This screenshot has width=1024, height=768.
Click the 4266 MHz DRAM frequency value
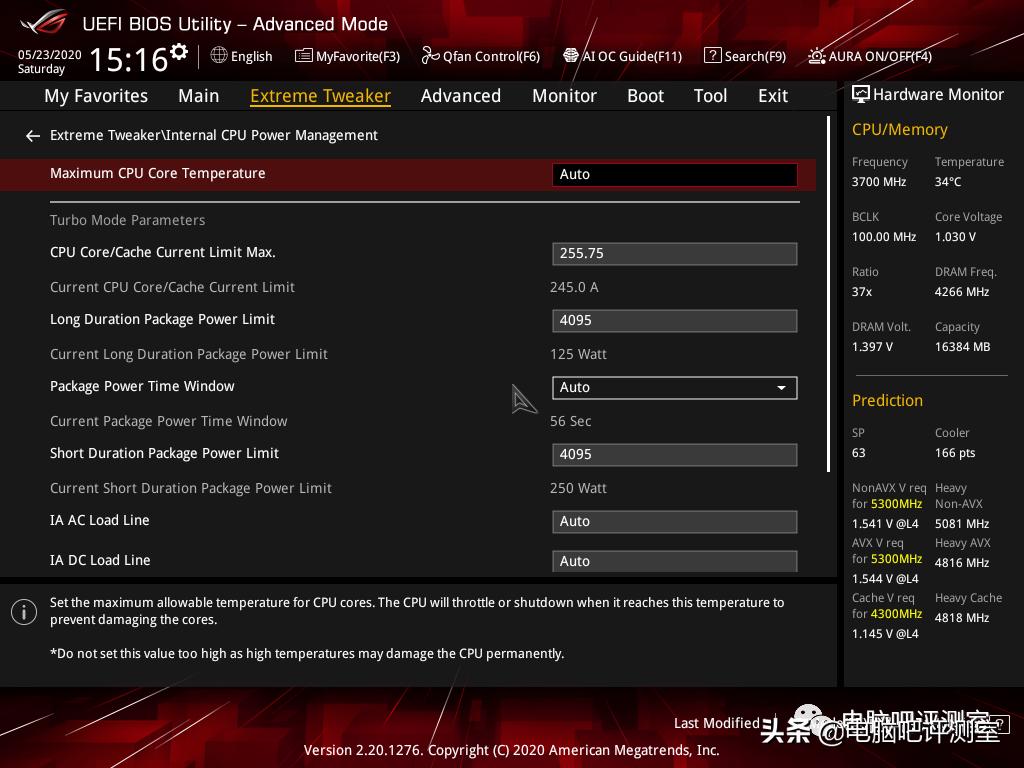tap(961, 292)
